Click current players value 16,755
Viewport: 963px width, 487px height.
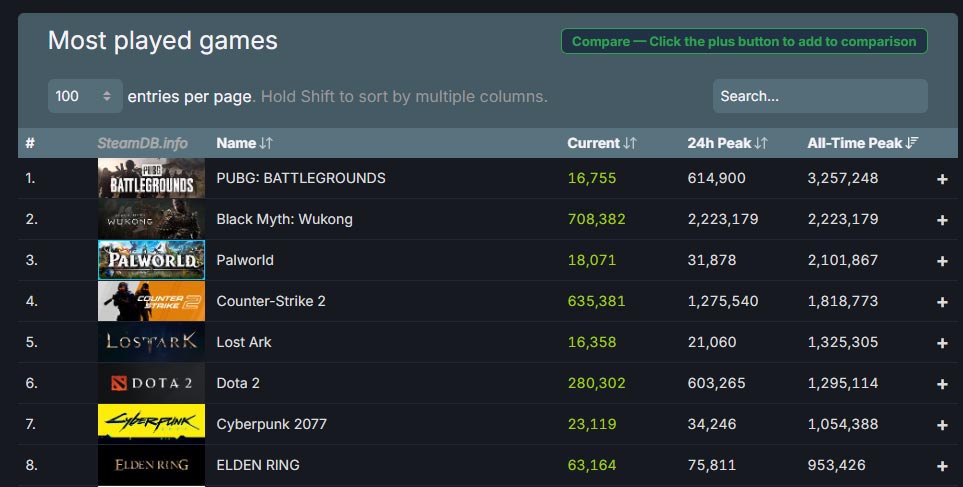click(x=592, y=178)
